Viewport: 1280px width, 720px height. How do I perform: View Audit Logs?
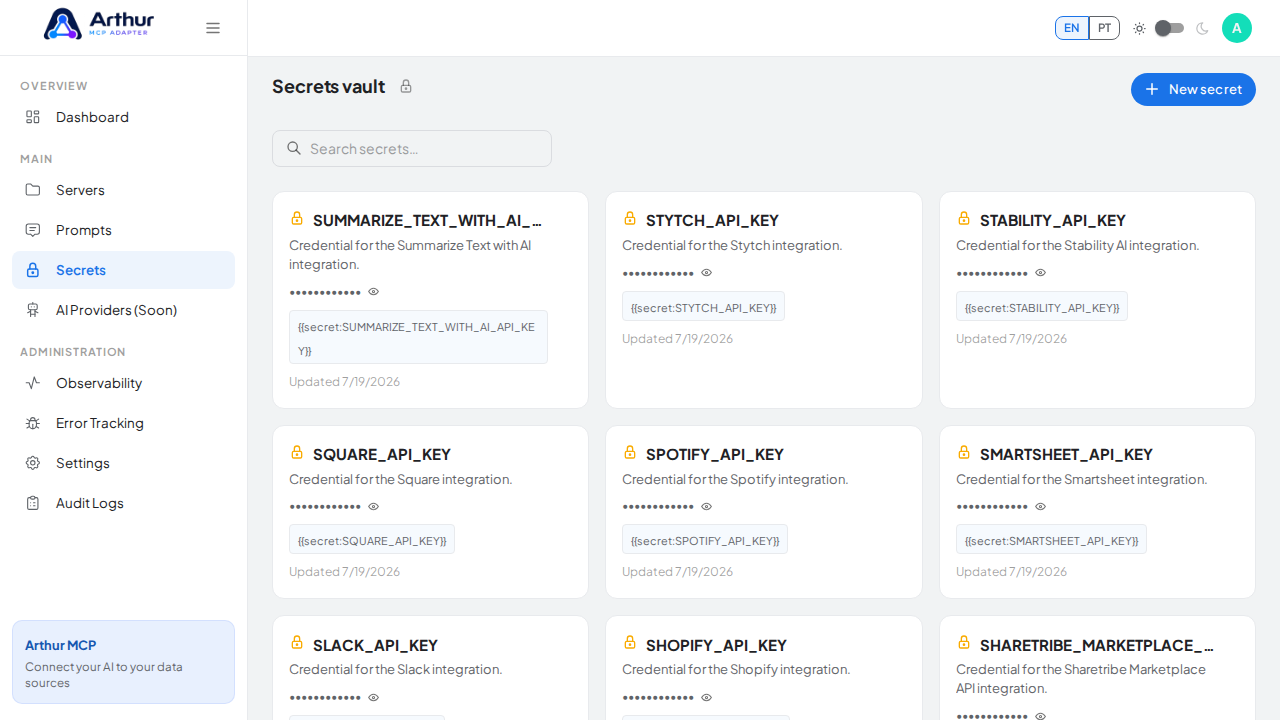coord(123,503)
